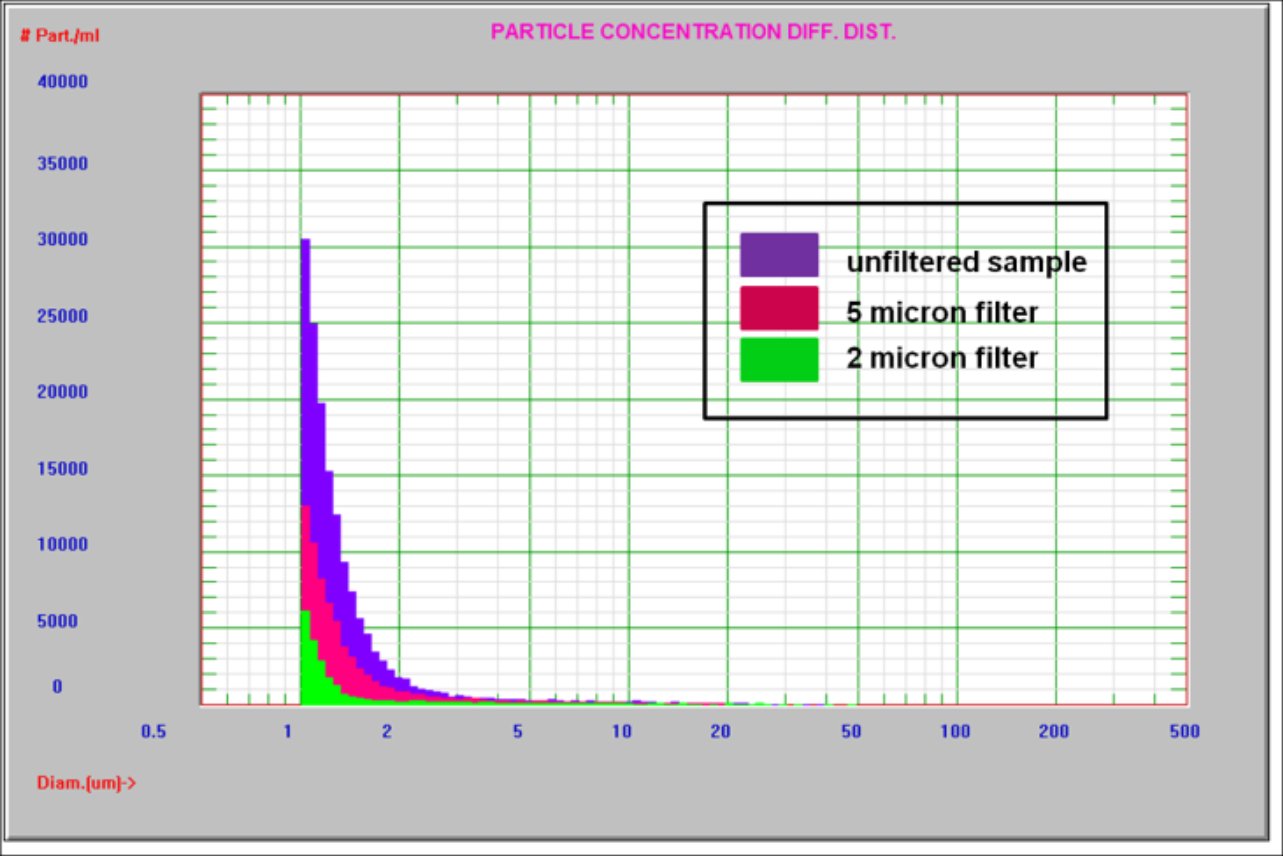
Task: Click the 500 x-axis tick label
Action: [x=1184, y=732]
